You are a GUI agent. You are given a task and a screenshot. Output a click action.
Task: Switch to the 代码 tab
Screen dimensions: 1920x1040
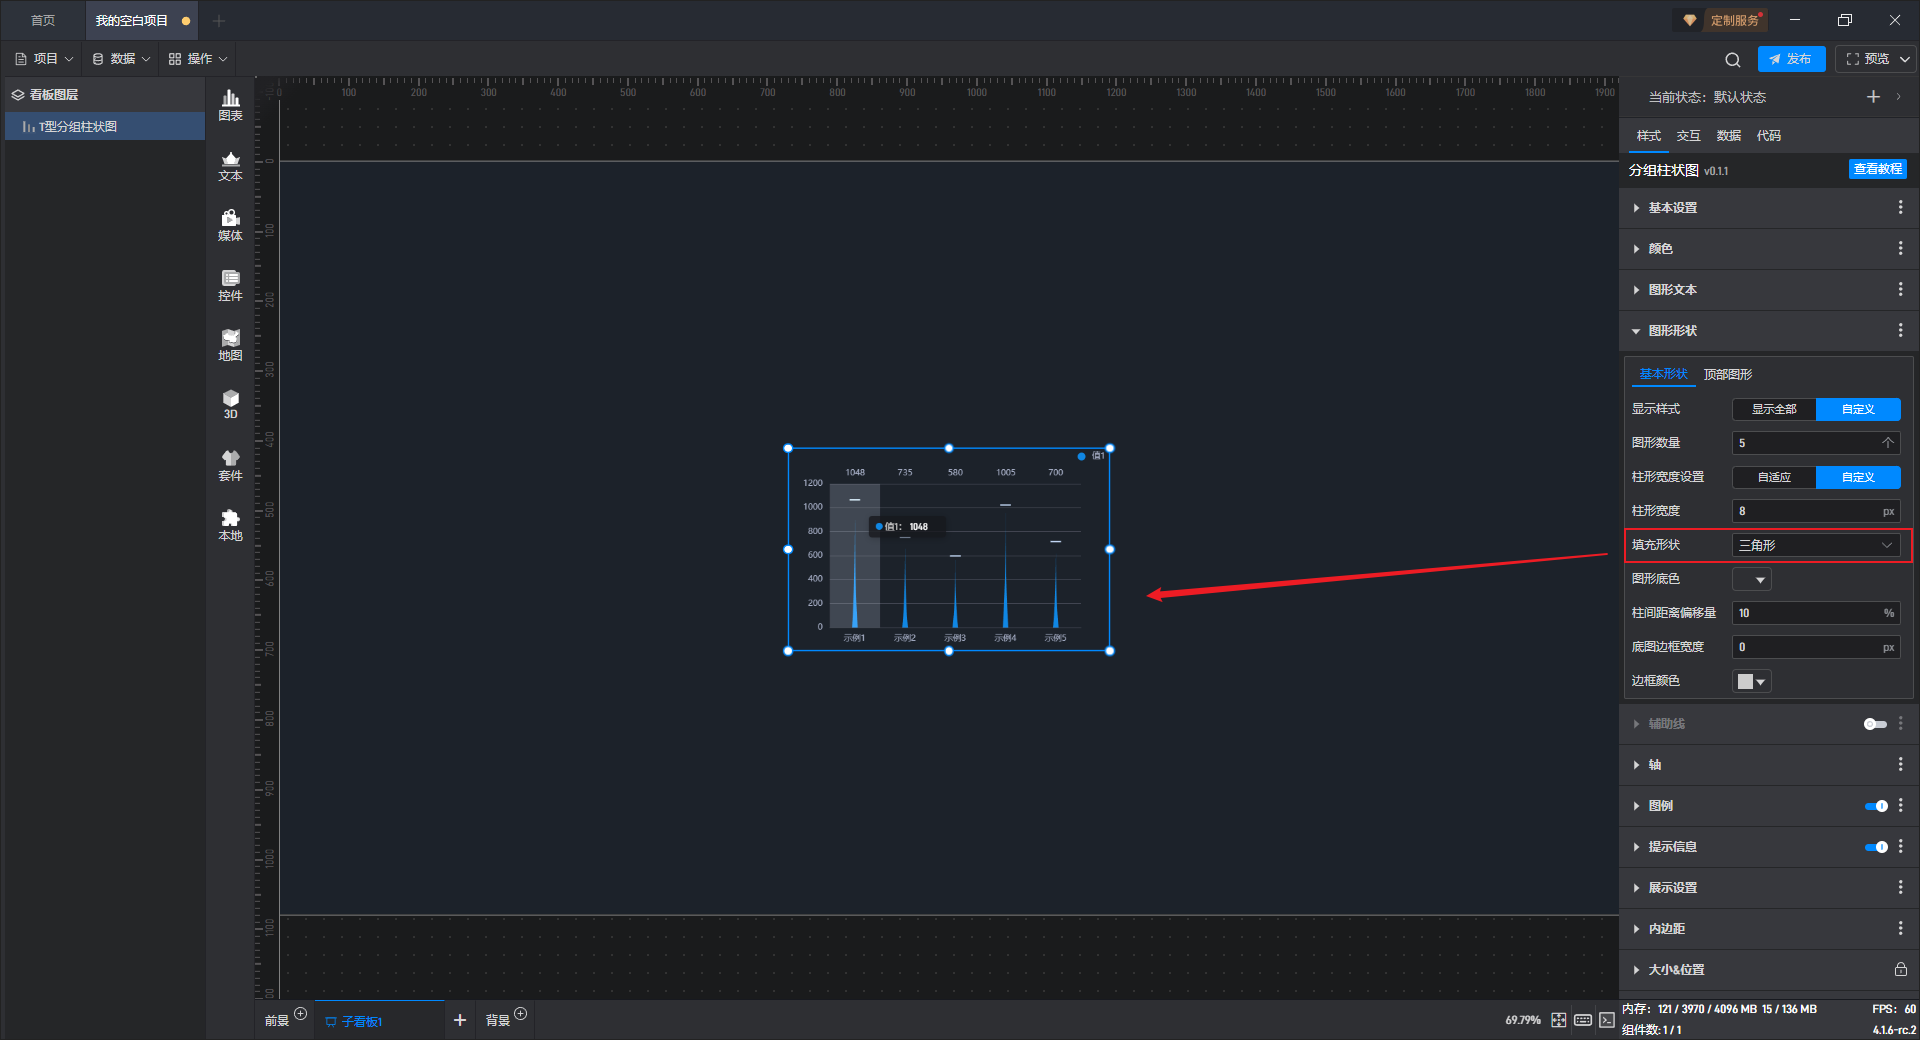click(x=1768, y=135)
